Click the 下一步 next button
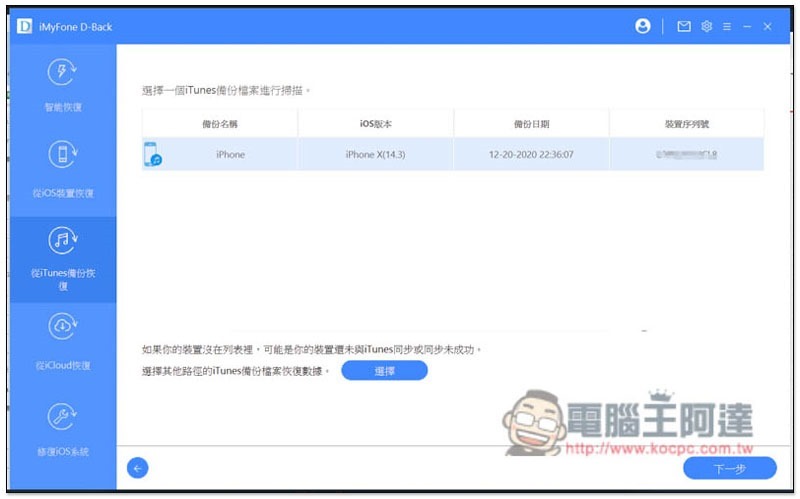800x499 pixels. click(730, 468)
